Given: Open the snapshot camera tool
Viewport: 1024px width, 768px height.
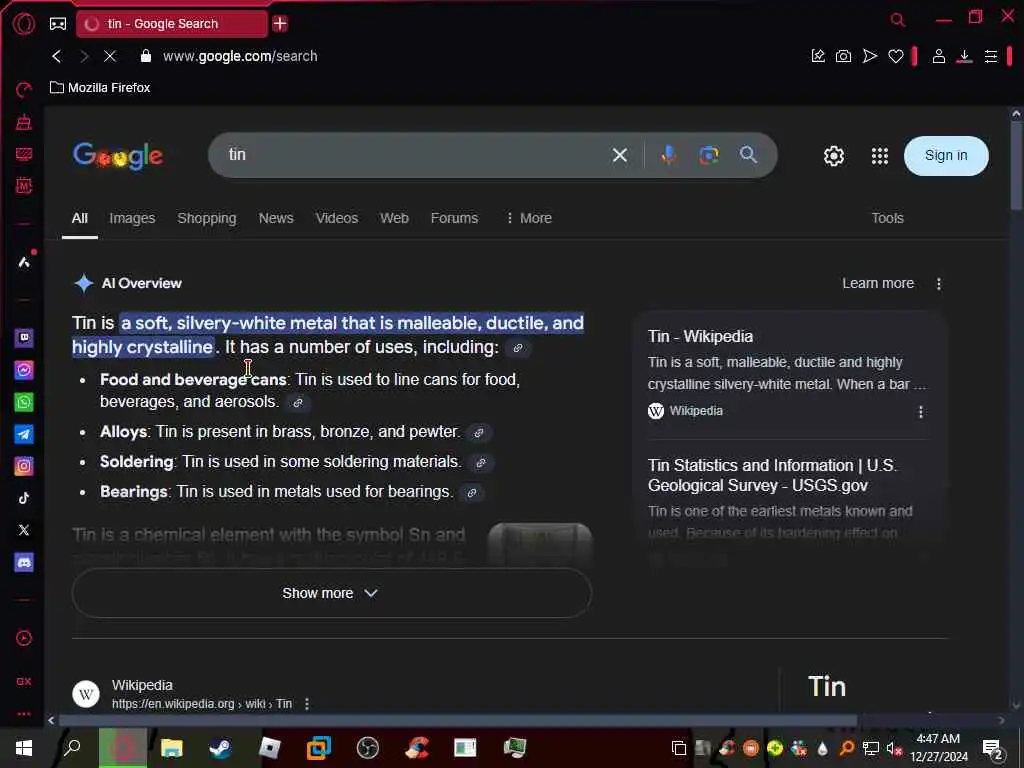Looking at the screenshot, I should [843, 56].
